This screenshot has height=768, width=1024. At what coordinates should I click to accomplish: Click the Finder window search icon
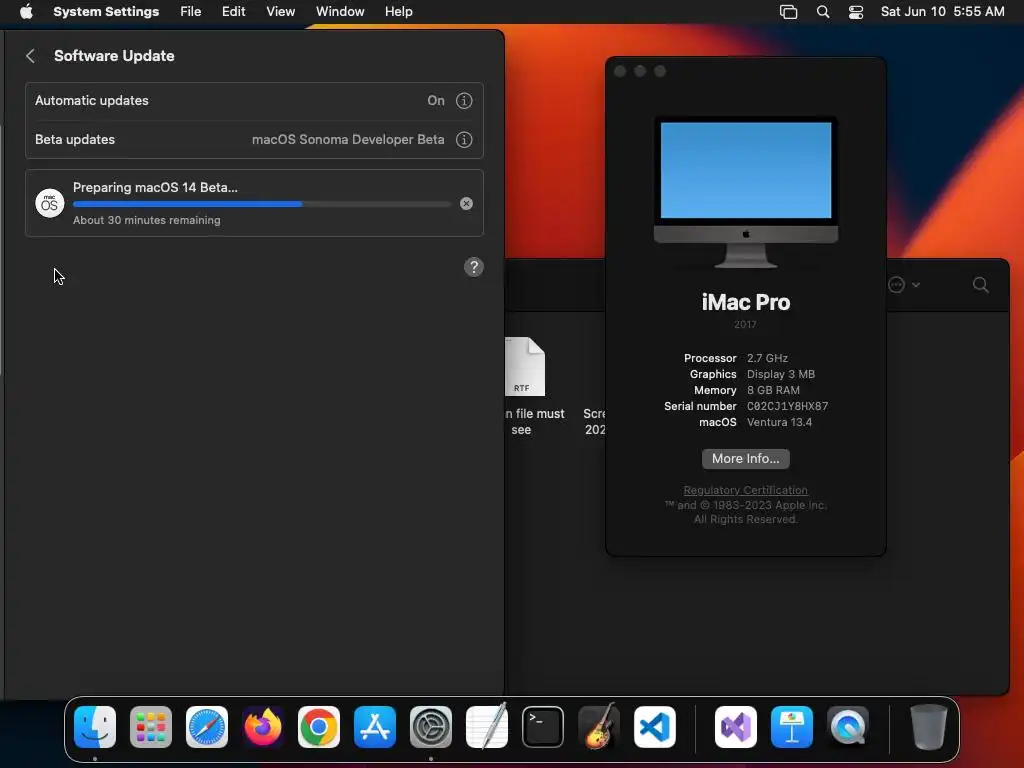980,285
